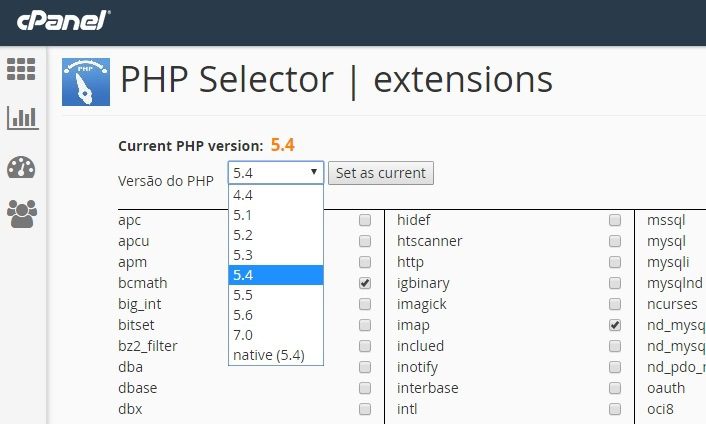The height and width of the screenshot is (424, 706).
Task: Select version 7.0 from the list
Action: pyautogui.click(x=276, y=335)
